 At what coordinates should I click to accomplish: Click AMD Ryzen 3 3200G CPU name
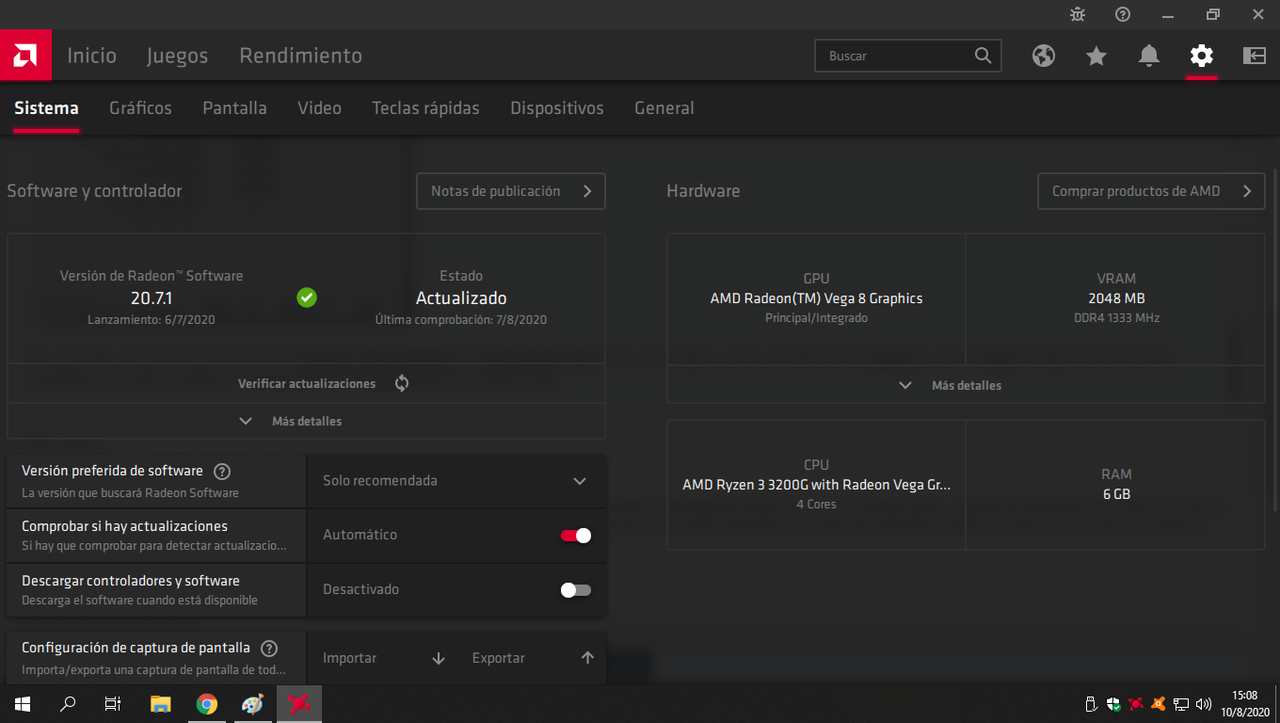tap(816, 484)
